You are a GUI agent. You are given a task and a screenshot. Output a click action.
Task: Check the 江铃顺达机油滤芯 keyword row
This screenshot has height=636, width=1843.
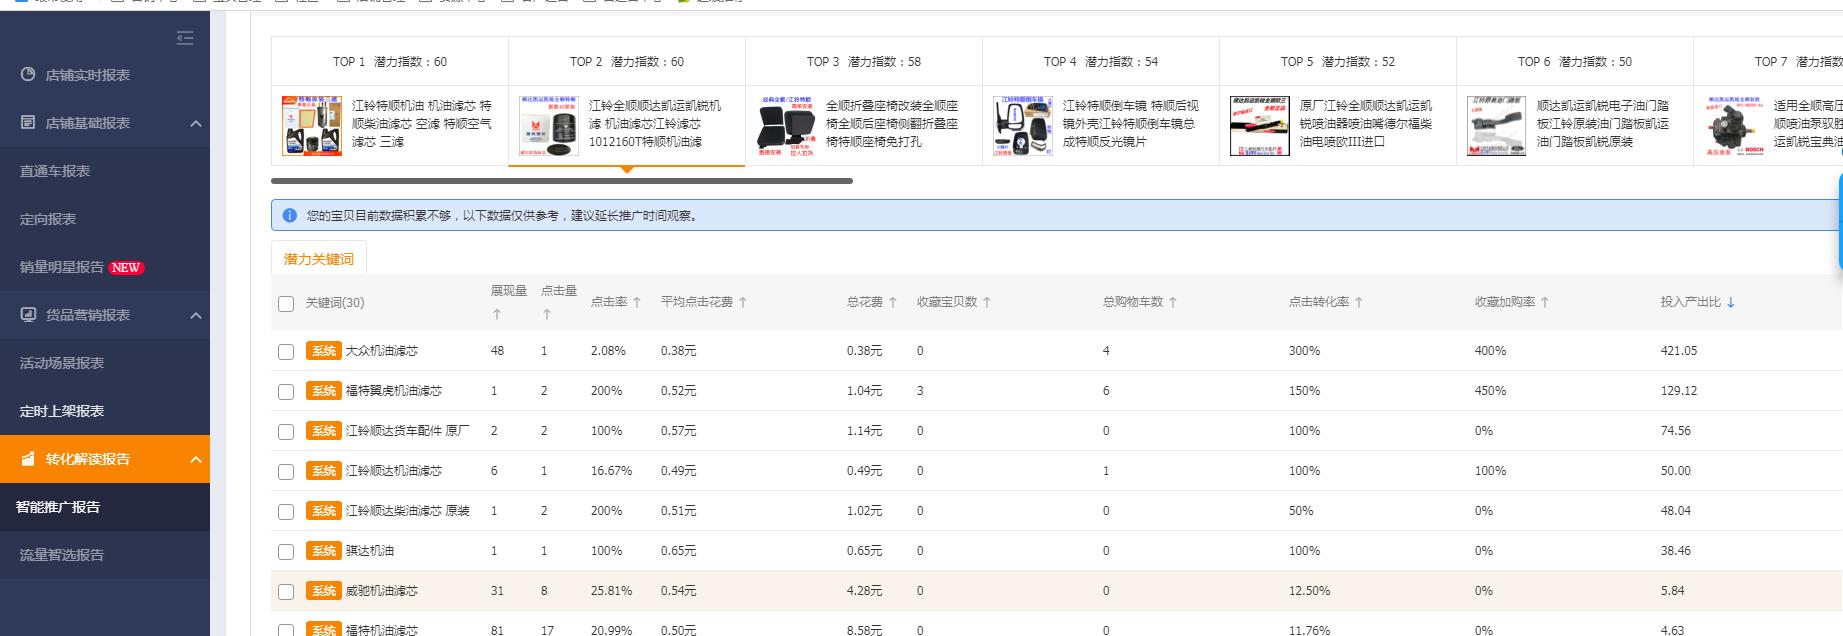click(286, 472)
